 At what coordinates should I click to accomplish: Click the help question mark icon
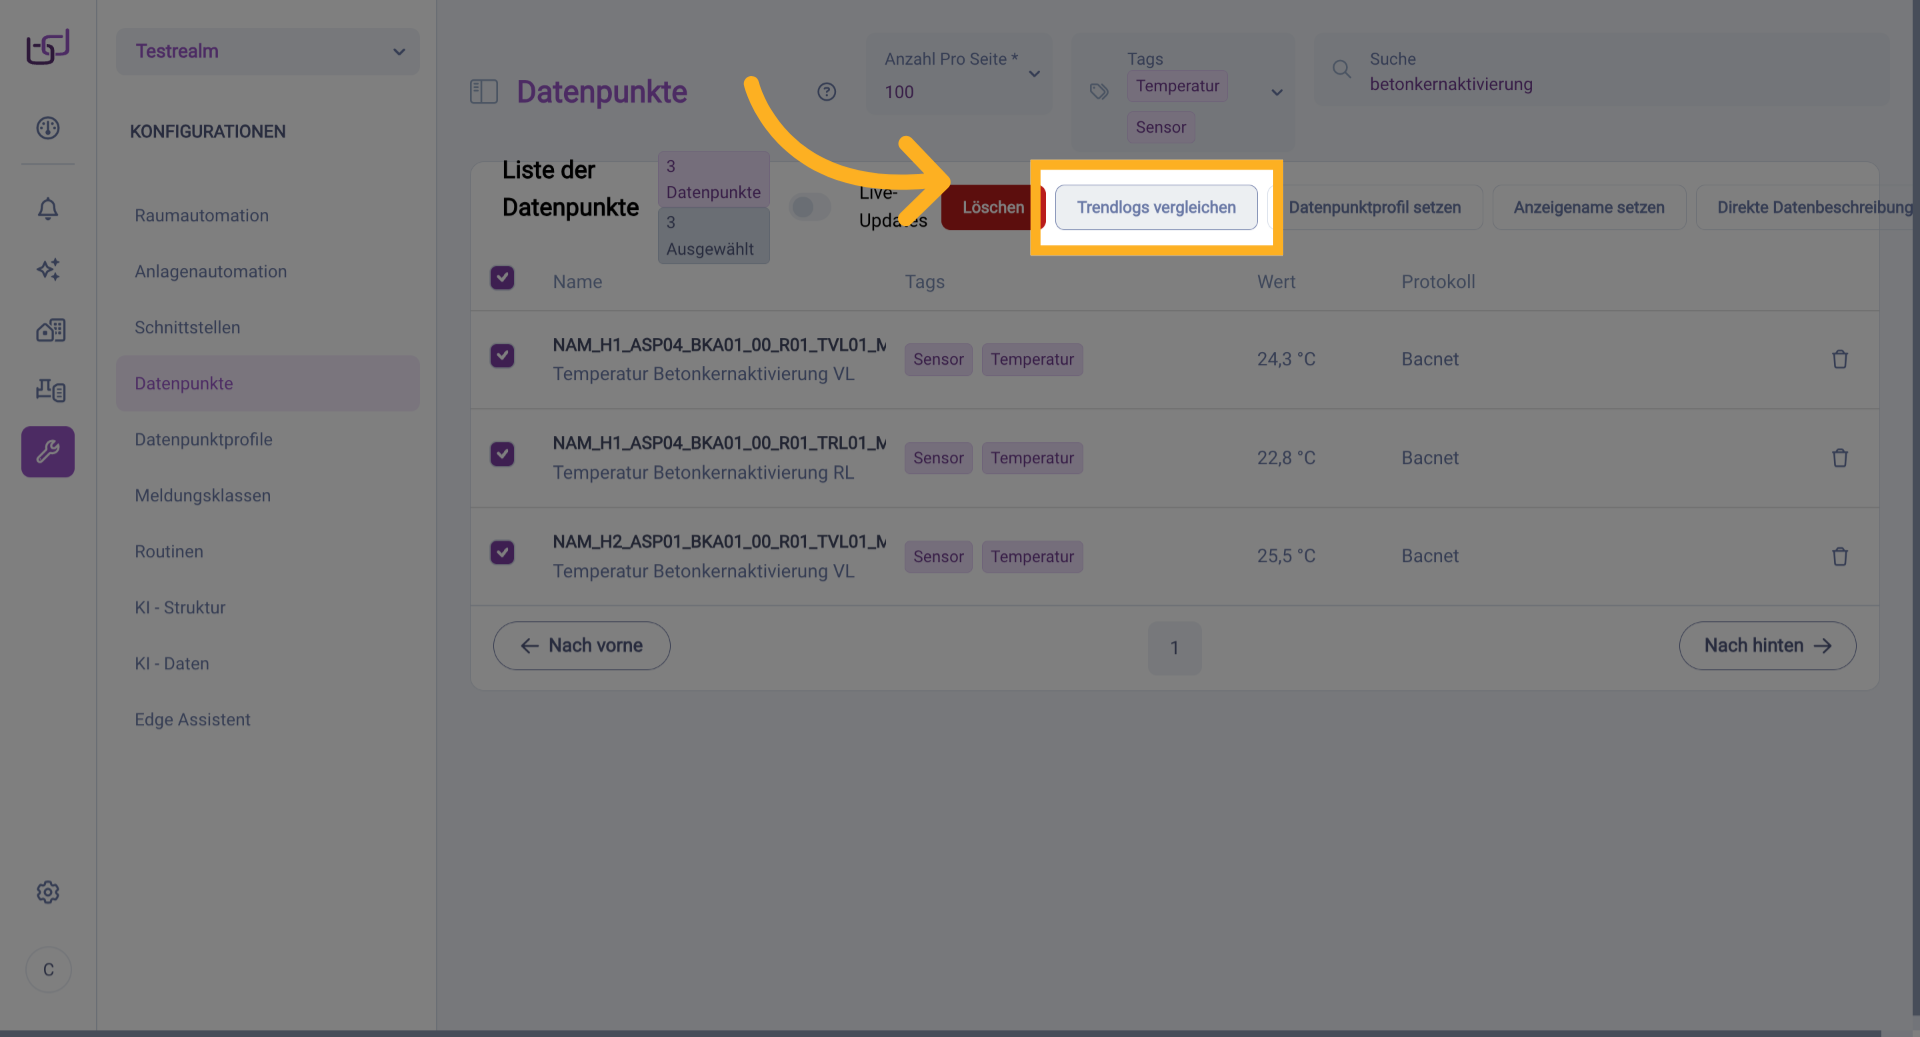coord(826,92)
